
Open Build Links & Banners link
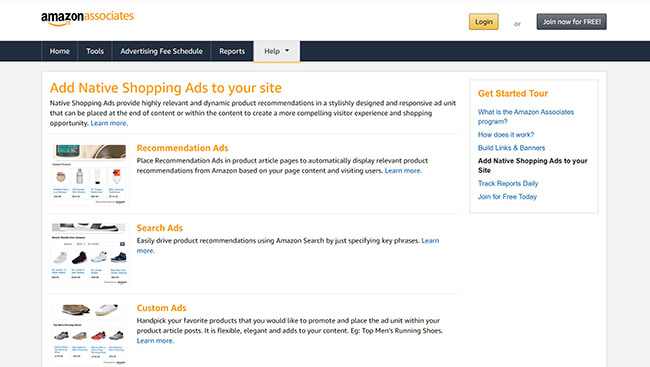tap(511, 148)
